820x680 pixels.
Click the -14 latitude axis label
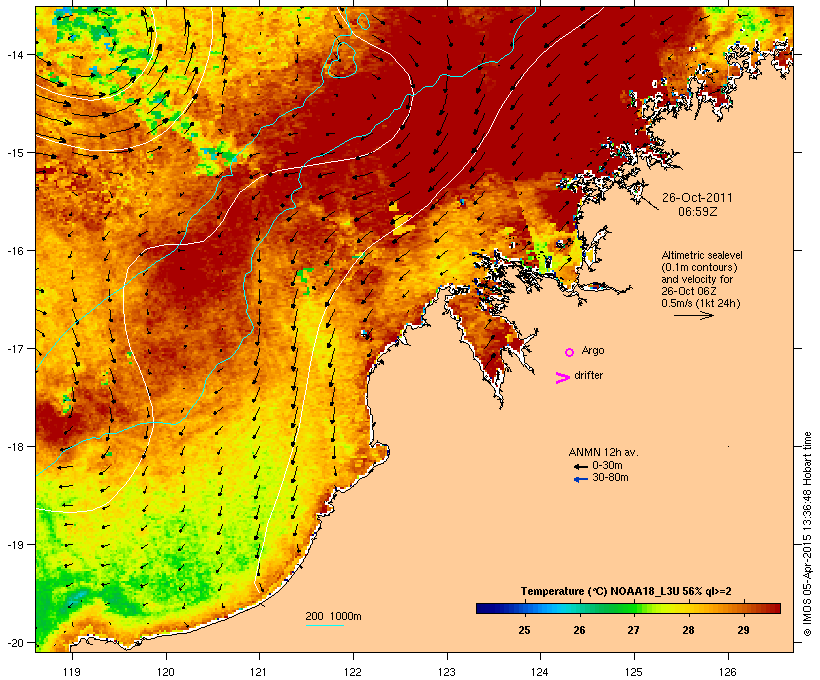point(15,55)
